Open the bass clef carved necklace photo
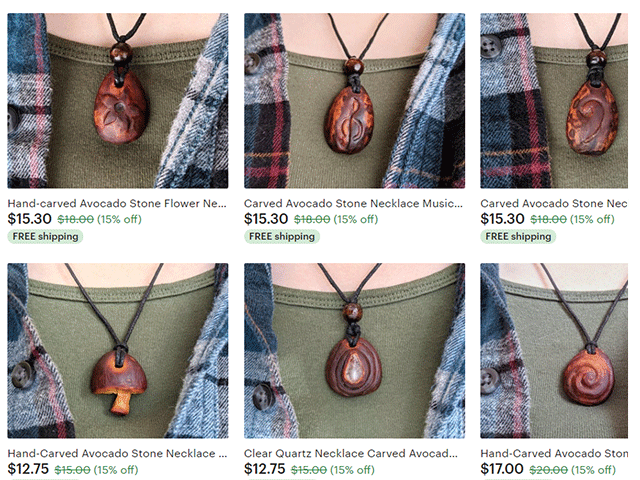The width and height of the screenshot is (640, 480). (x=554, y=101)
